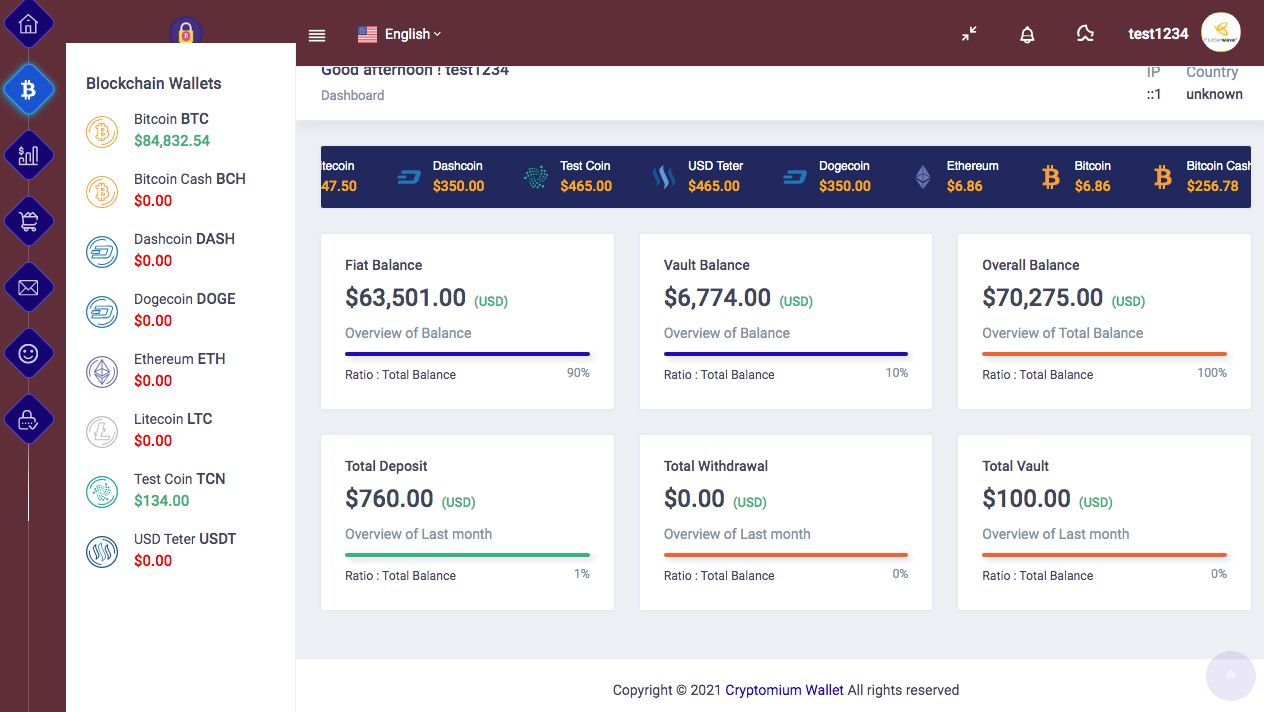Viewport: 1264px width, 712px height.
Task: Toggle fullscreen with the shrink arrows icon
Action: 969,34
